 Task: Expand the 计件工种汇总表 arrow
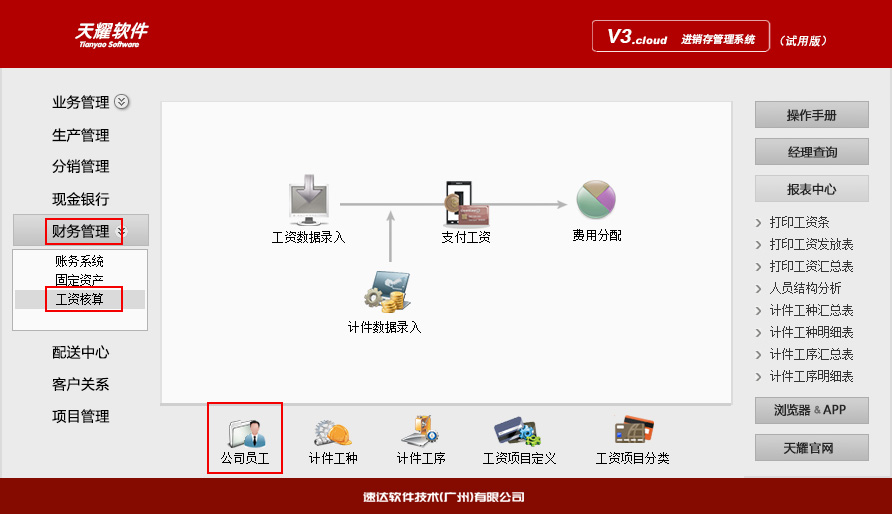[758, 311]
